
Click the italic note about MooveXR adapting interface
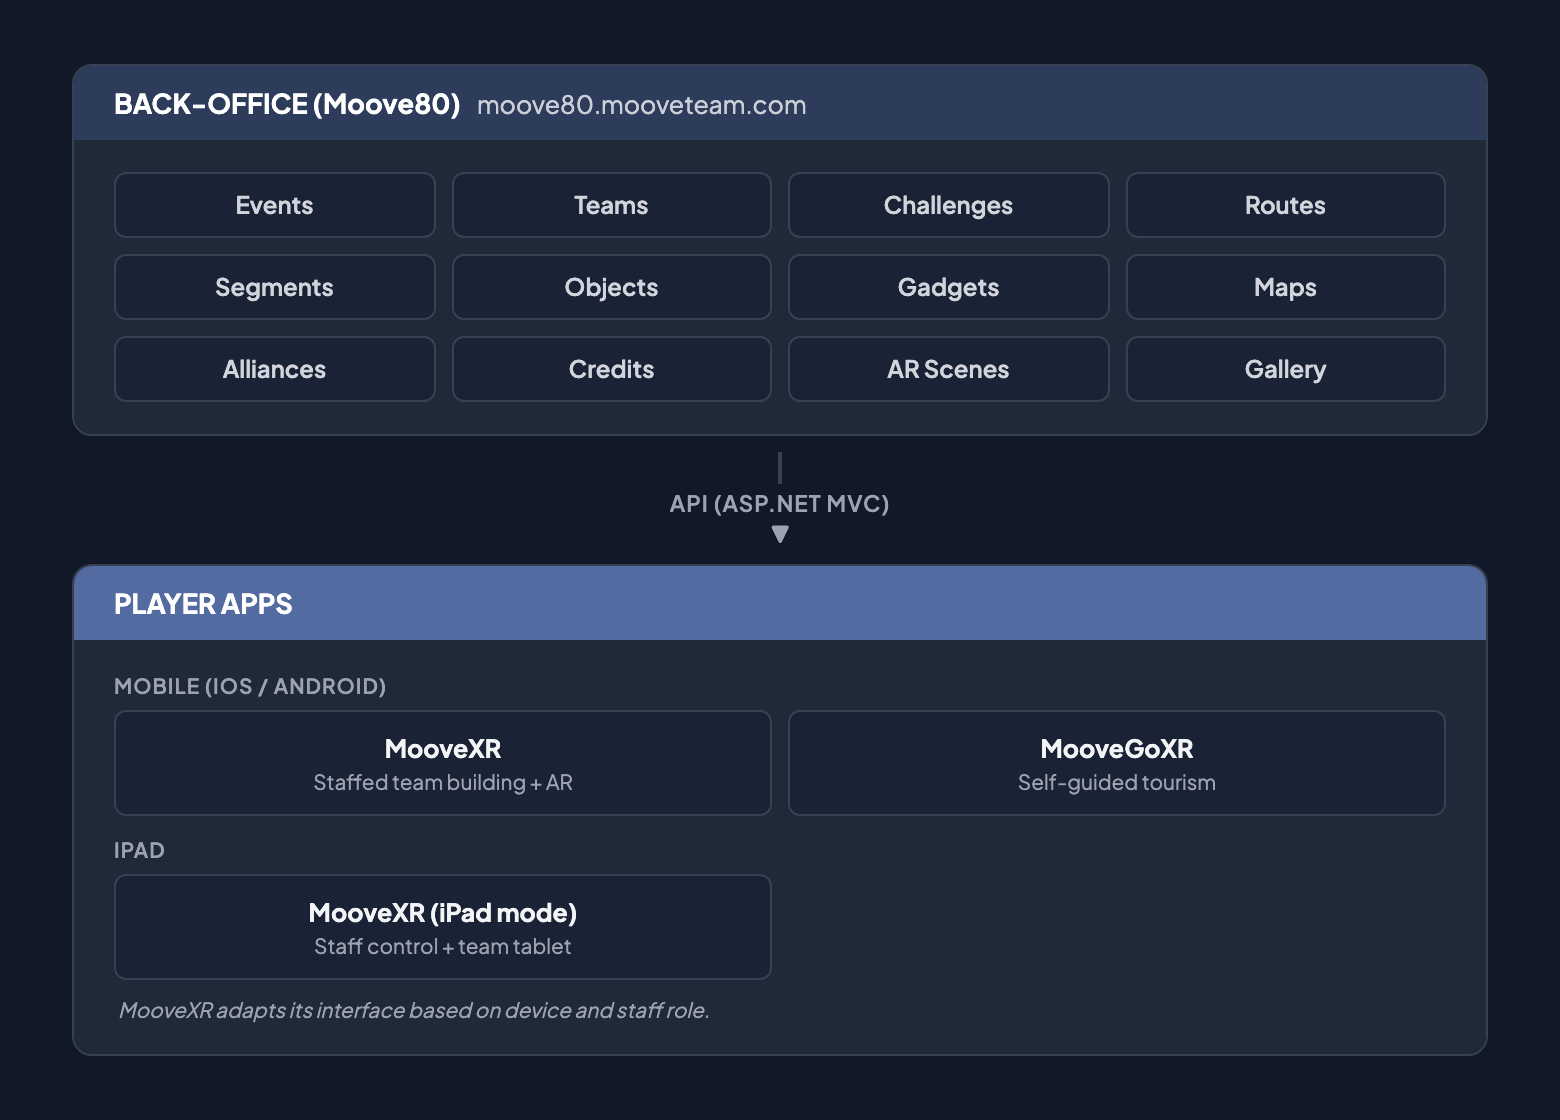414,1010
